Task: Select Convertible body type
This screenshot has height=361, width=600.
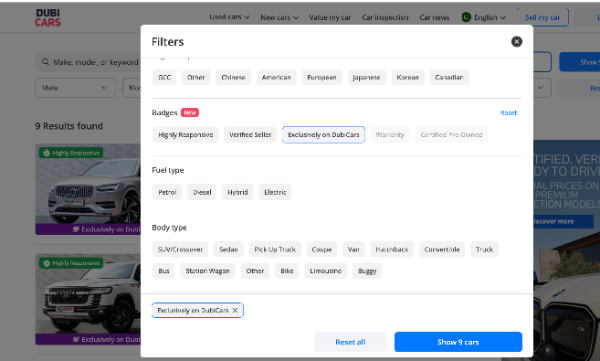Action: 442,250
